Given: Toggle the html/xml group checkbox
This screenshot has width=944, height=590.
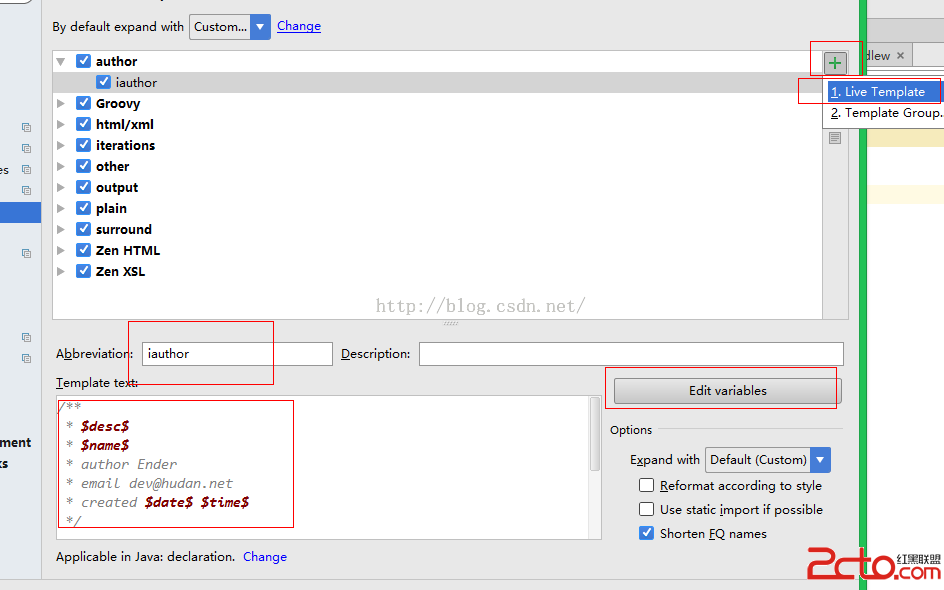Looking at the screenshot, I should [x=84, y=124].
